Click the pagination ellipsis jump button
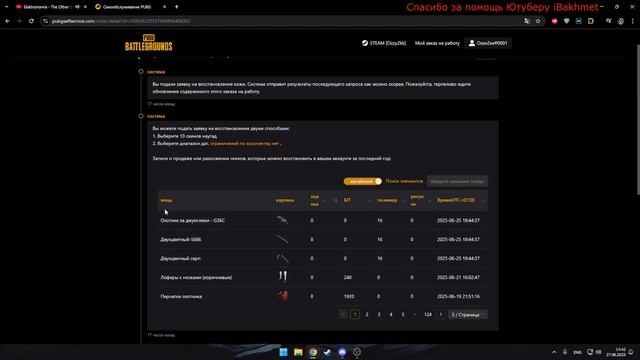Viewport: 640px width, 360px height. [415, 314]
